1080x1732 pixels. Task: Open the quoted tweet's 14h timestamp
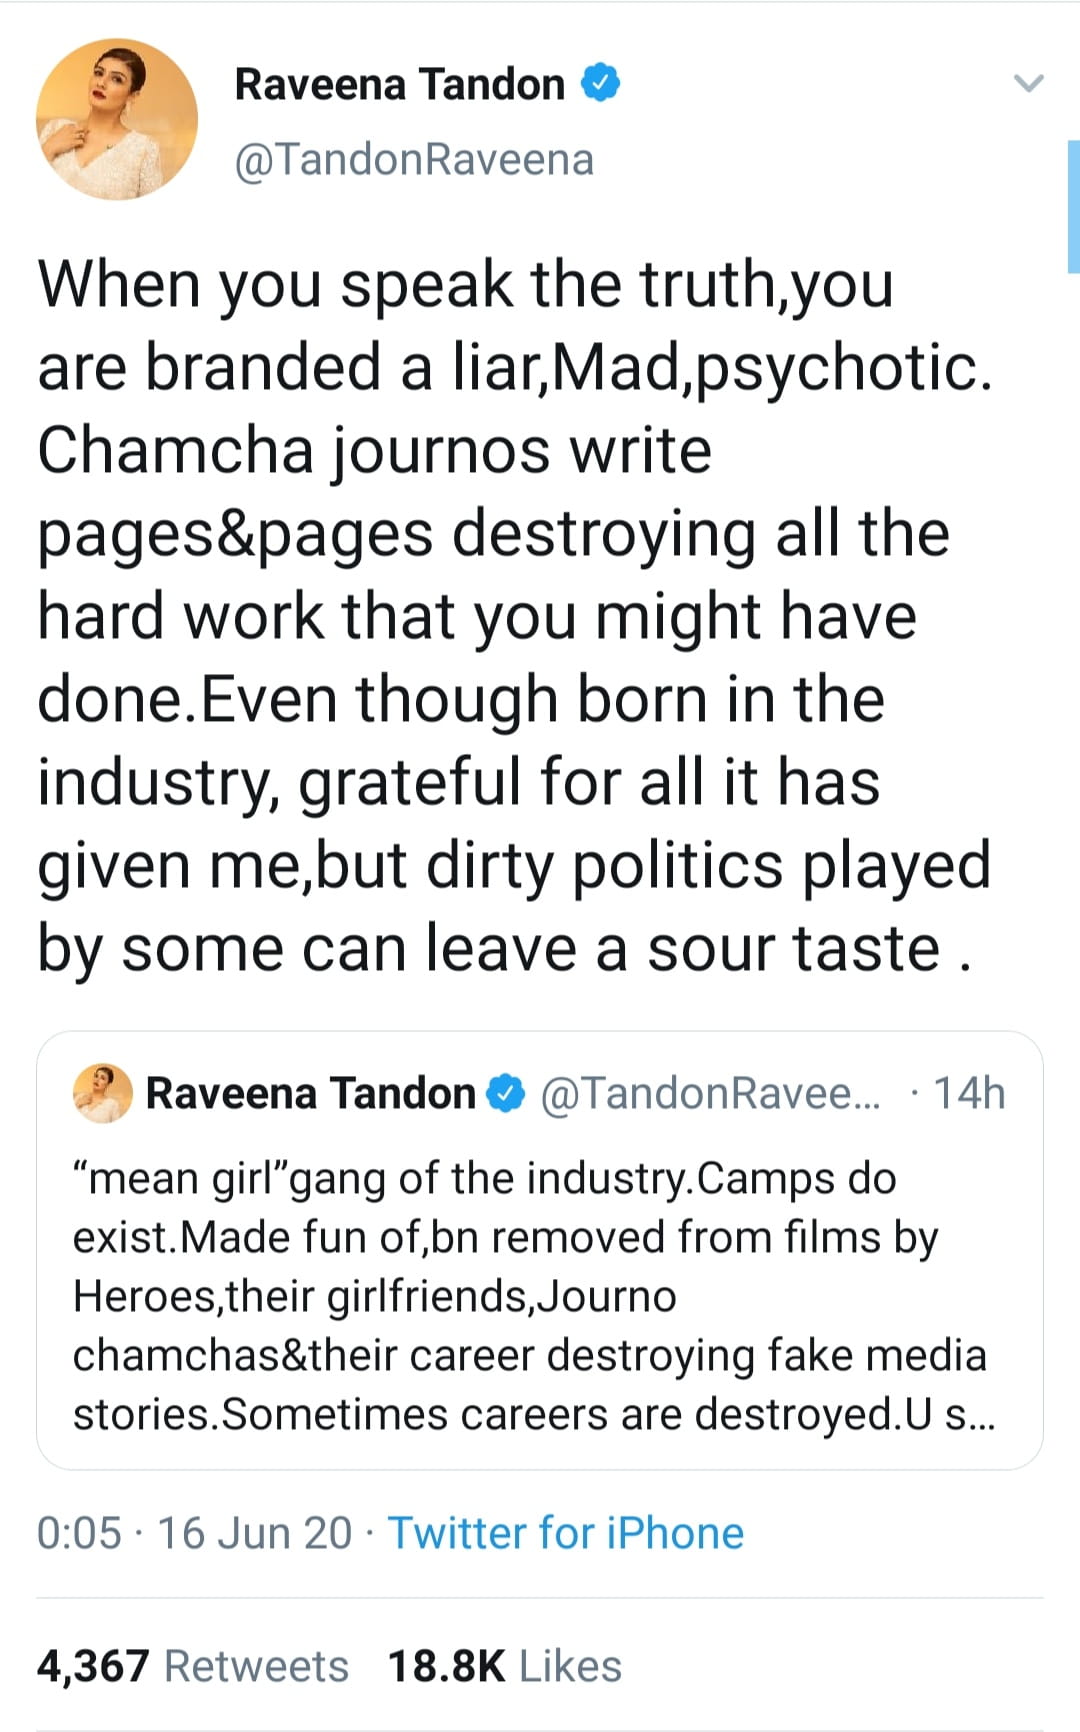(x=968, y=1094)
